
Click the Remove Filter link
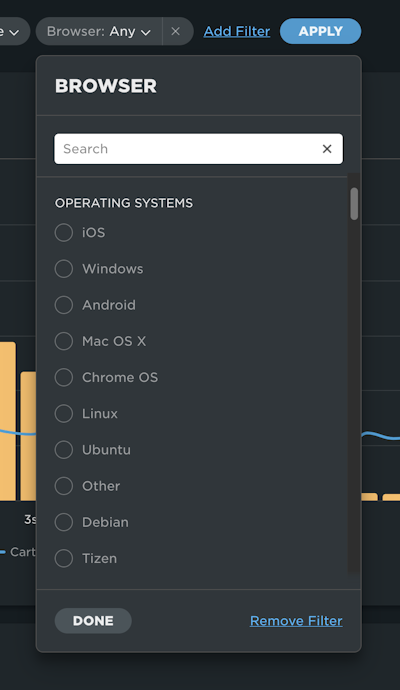(x=296, y=620)
